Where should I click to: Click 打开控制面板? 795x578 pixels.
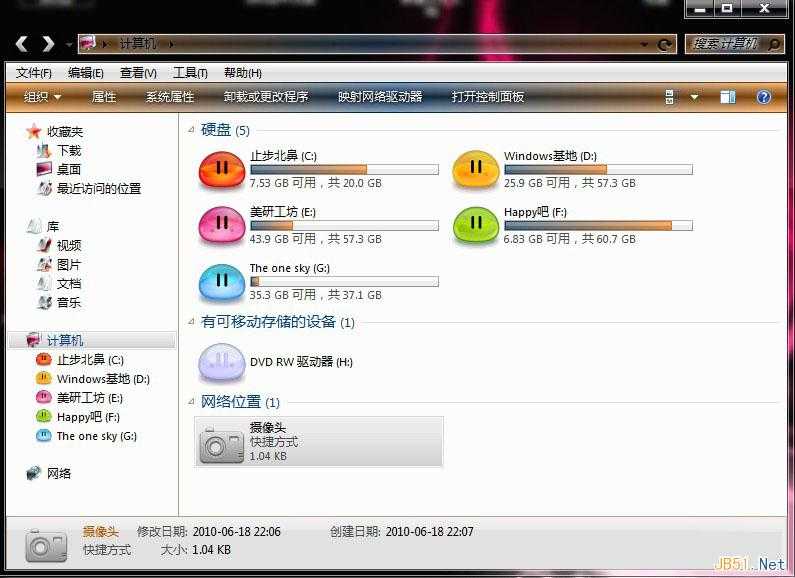click(x=488, y=96)
